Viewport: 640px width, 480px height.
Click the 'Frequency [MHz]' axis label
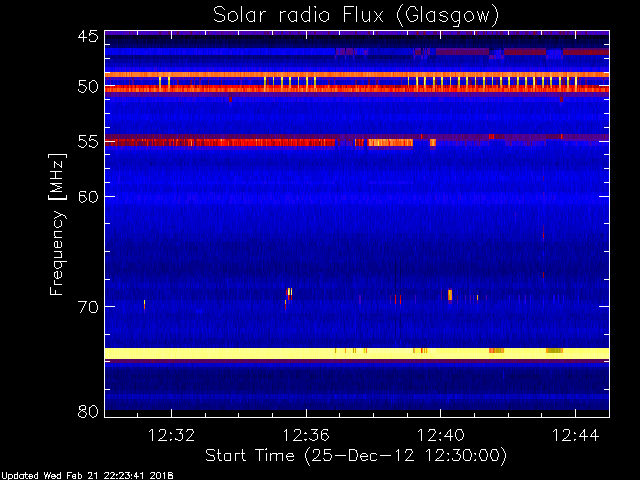[57, 224]
